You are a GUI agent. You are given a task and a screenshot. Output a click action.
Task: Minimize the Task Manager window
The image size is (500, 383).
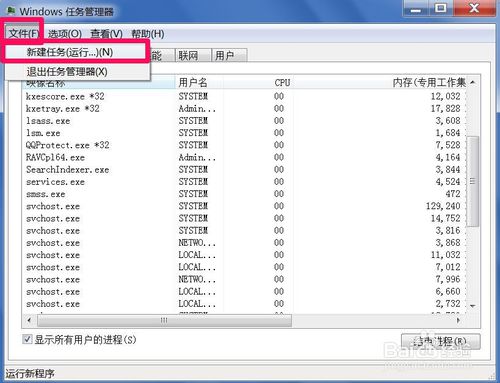(x=415, y=8)
